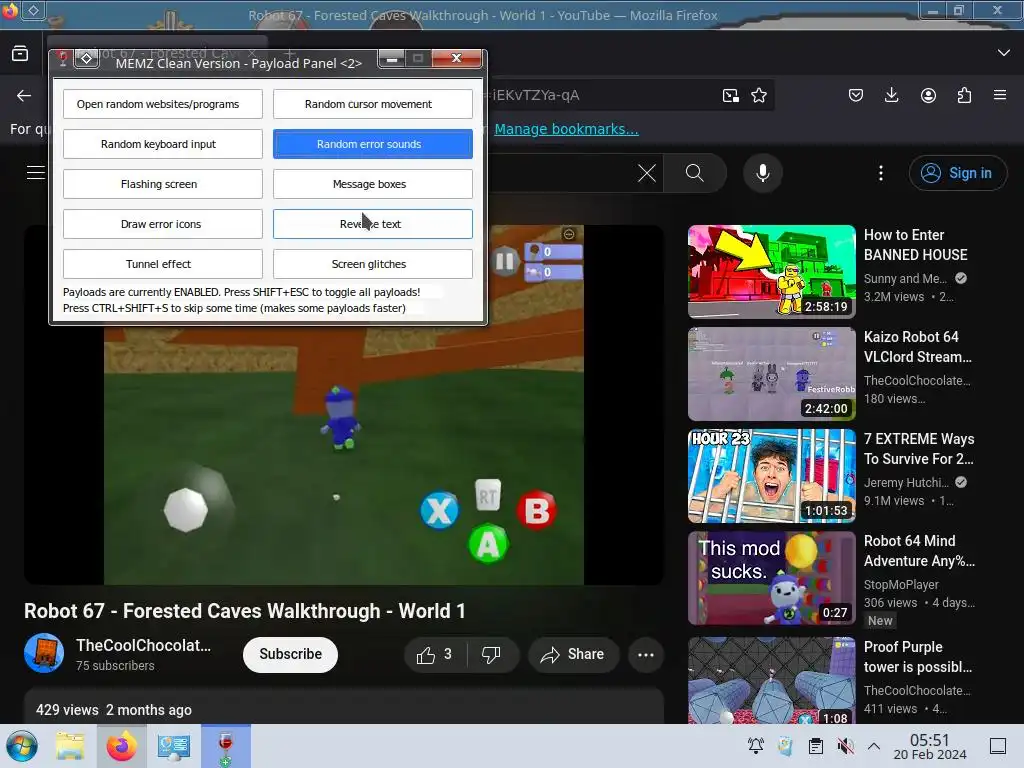This screenshot has height=768, width=1024.
Task: Open the YouTube guide hamburger menu
Action: 35,172
